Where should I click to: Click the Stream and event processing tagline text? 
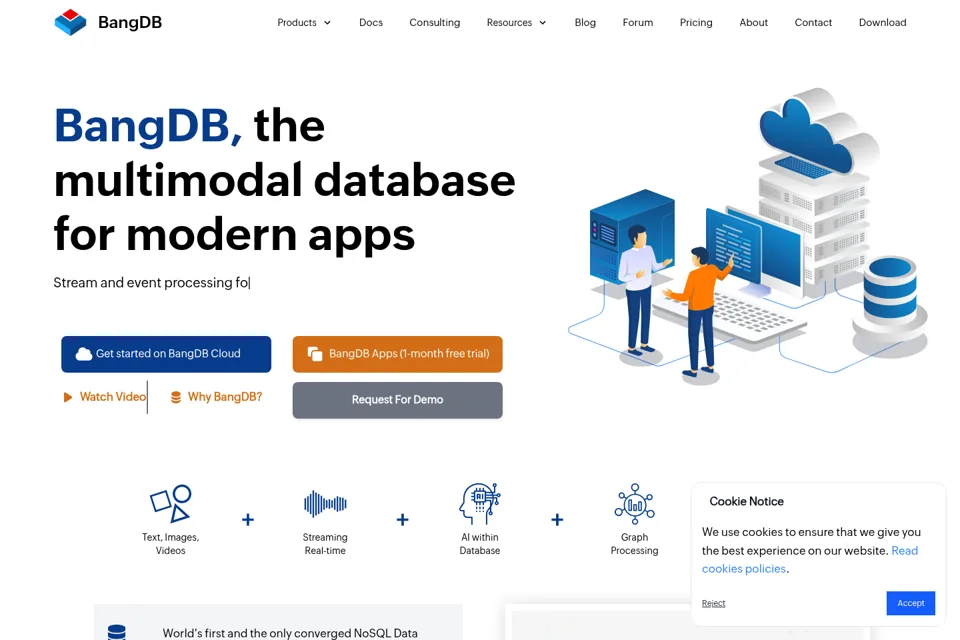tap(151, 282)
